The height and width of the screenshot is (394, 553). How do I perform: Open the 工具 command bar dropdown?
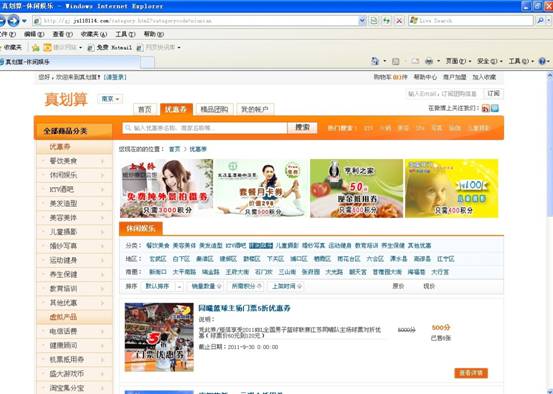[x=521, y=61]
